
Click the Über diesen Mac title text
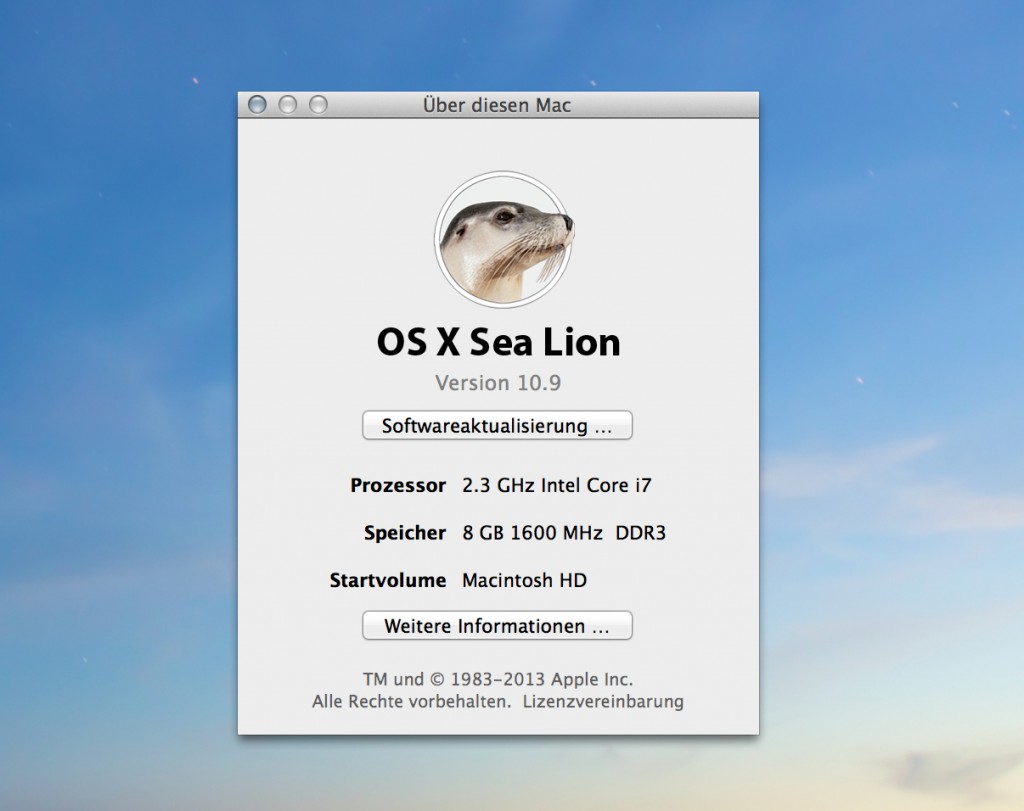point(497,105)
